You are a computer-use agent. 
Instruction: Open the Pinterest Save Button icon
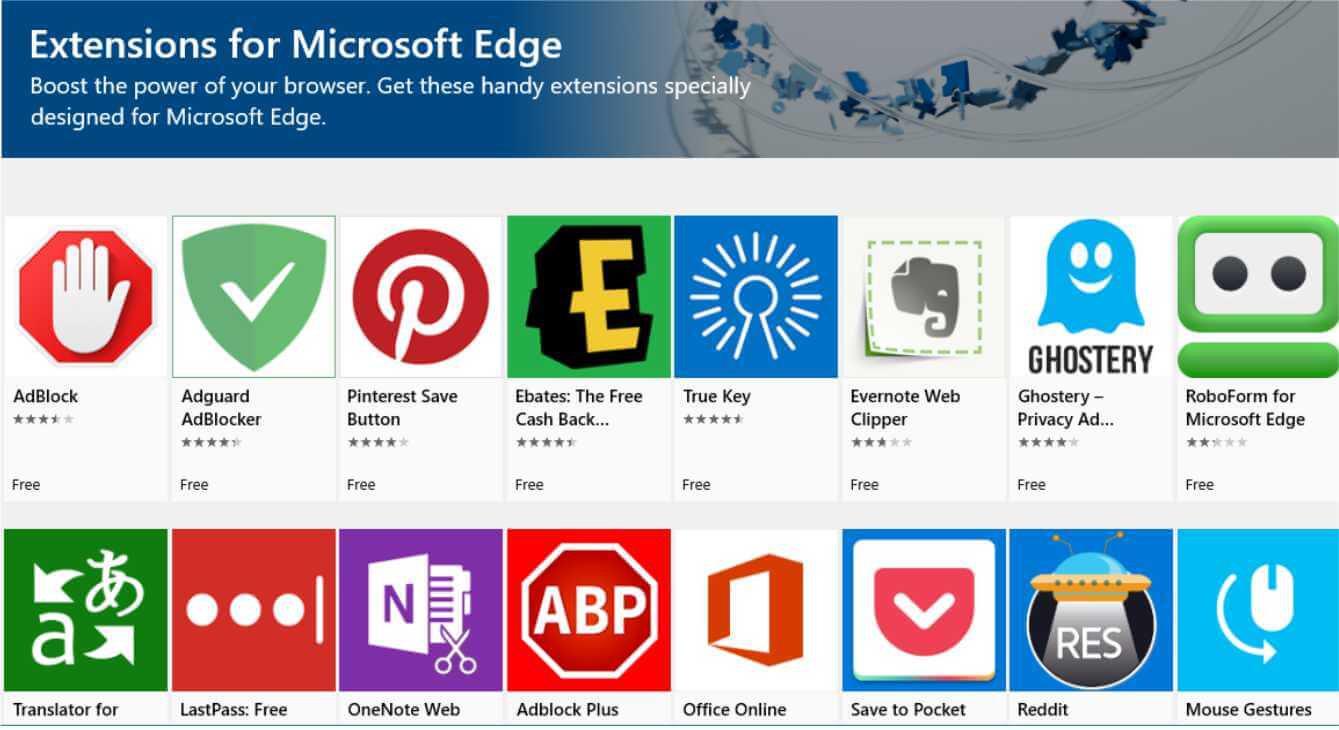pyautogui.click(x=421, y=297)
